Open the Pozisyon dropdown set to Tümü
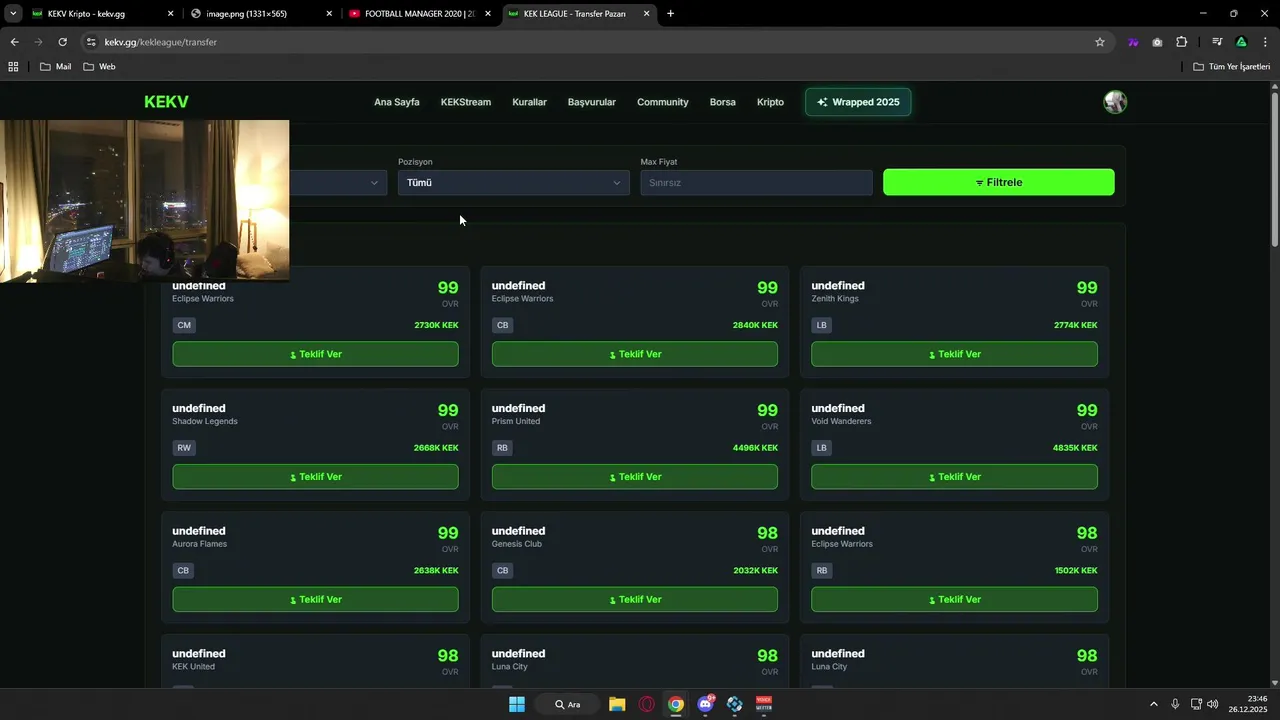 (x=514, y=183)
